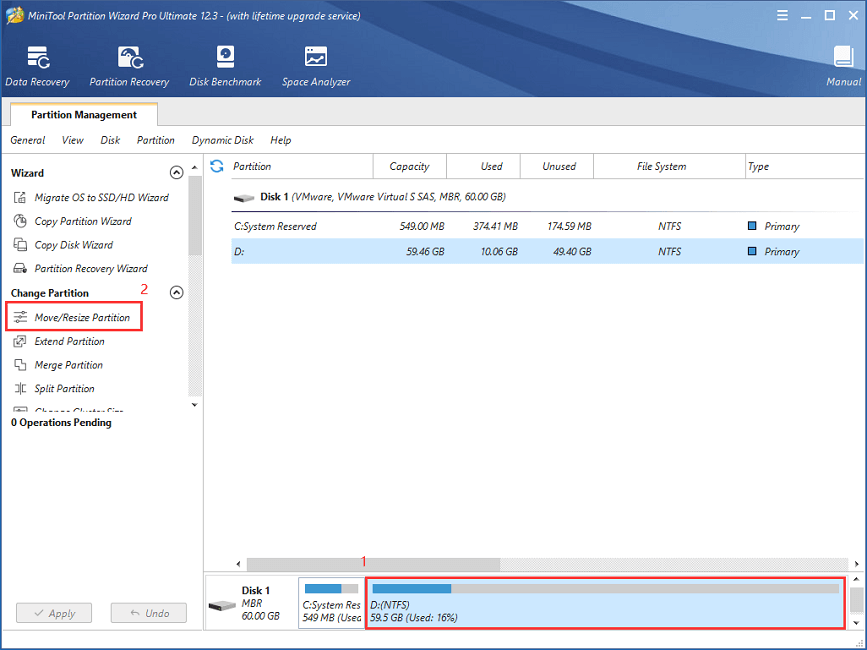Image resolution: width=867 pixels, height=650 pixels.
Task: Click the Copy Partition Wizard icon
Action: [x=20, y=221]
